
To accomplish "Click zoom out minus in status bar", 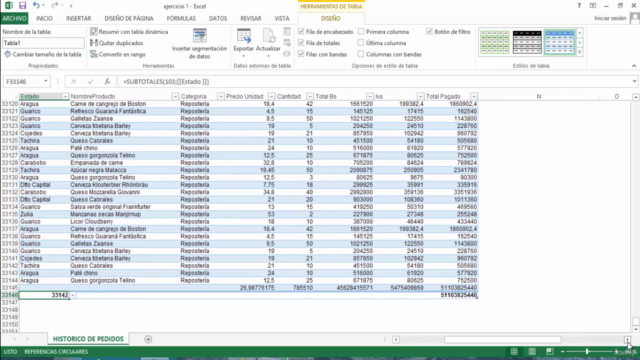I will (x=562, y=351).
